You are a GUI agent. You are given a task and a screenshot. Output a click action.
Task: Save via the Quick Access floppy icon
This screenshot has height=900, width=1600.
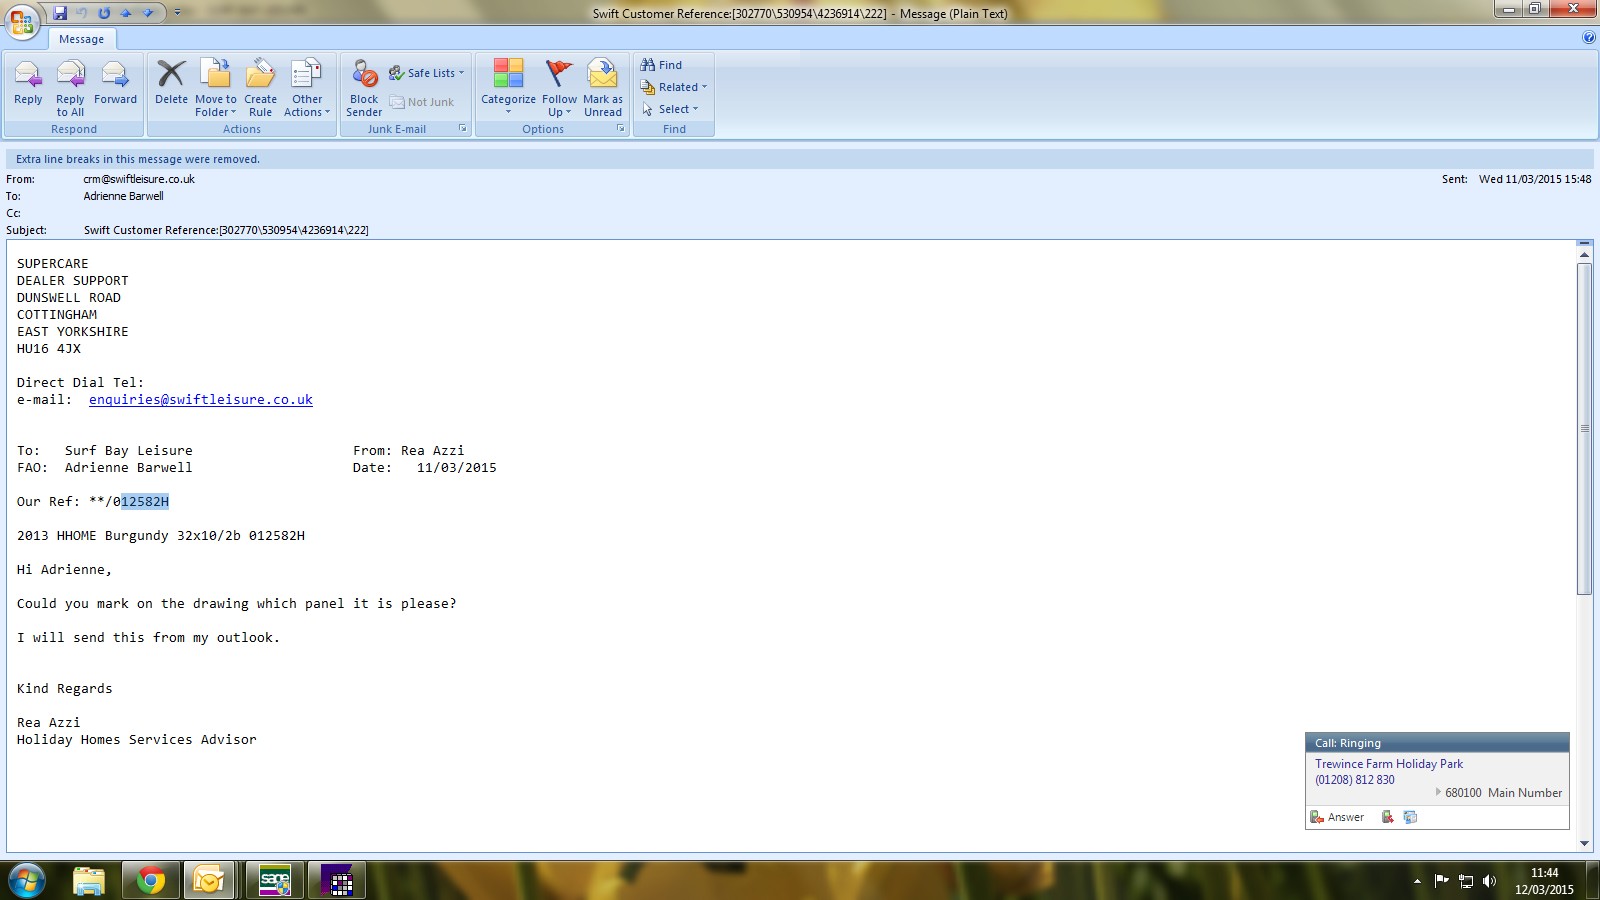coord(60,13)
